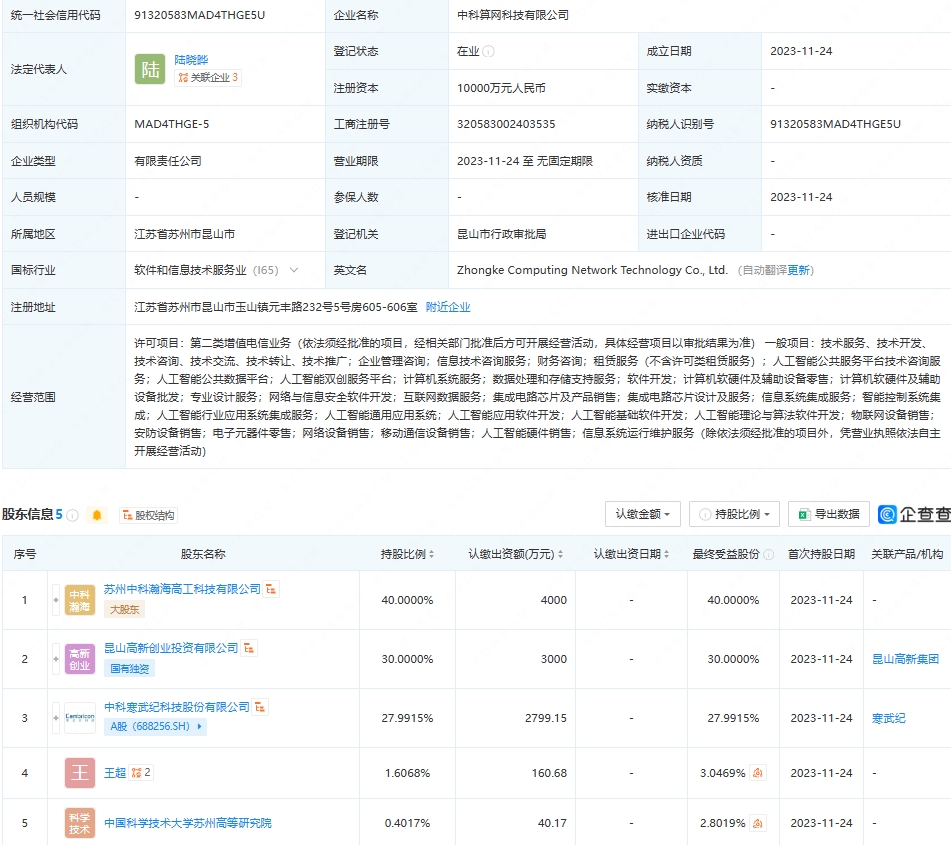Expand the 国标行业 software industry chevron
951x845 pixels.
click(294, 270)
